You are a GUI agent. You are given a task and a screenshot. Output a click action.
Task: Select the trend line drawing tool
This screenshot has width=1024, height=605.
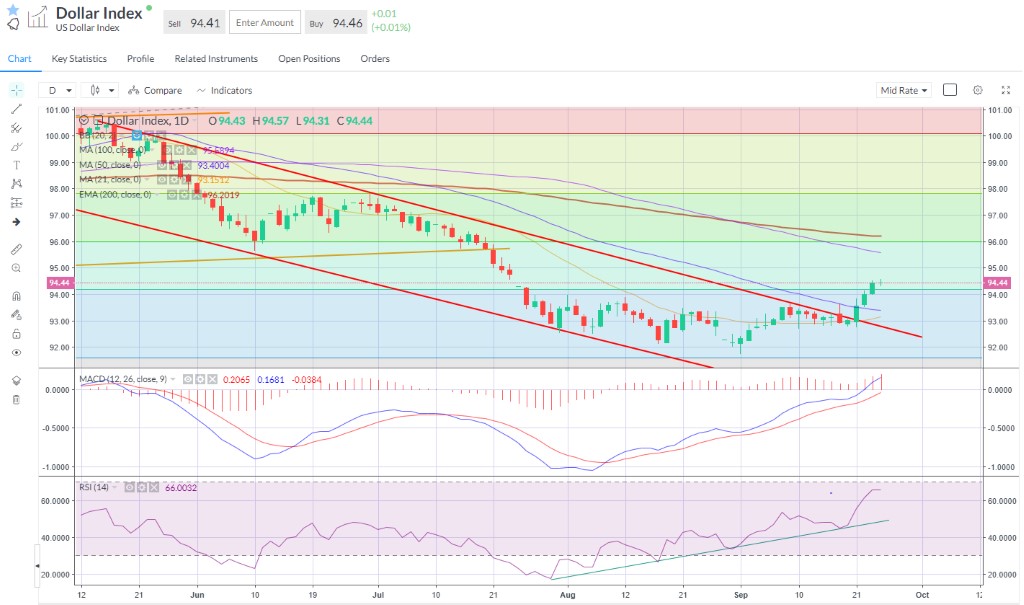coord(16,109)
